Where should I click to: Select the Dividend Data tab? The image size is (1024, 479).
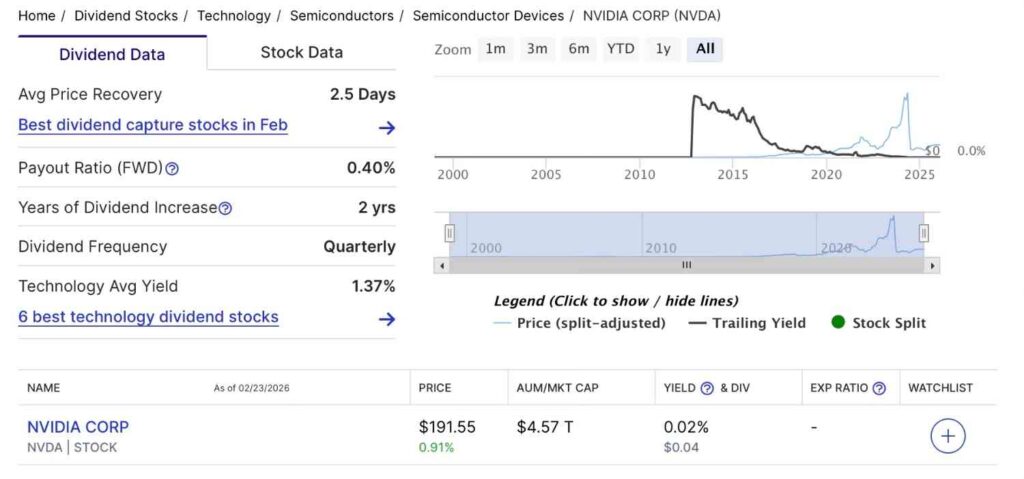(112, 54)
